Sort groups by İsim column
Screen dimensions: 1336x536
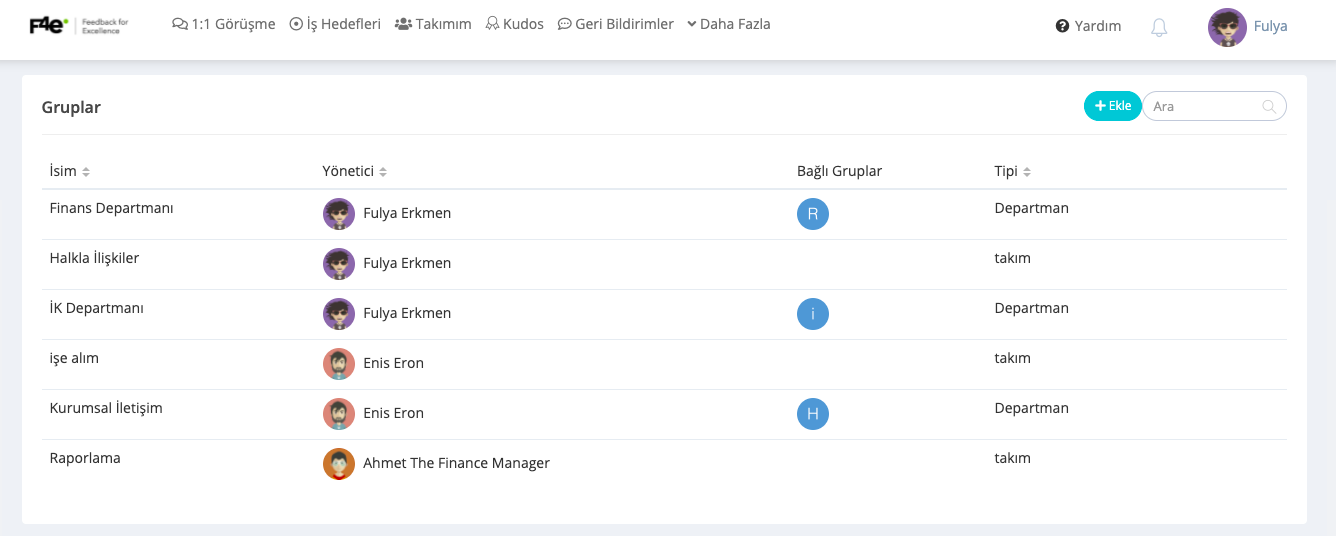[86, 172]
